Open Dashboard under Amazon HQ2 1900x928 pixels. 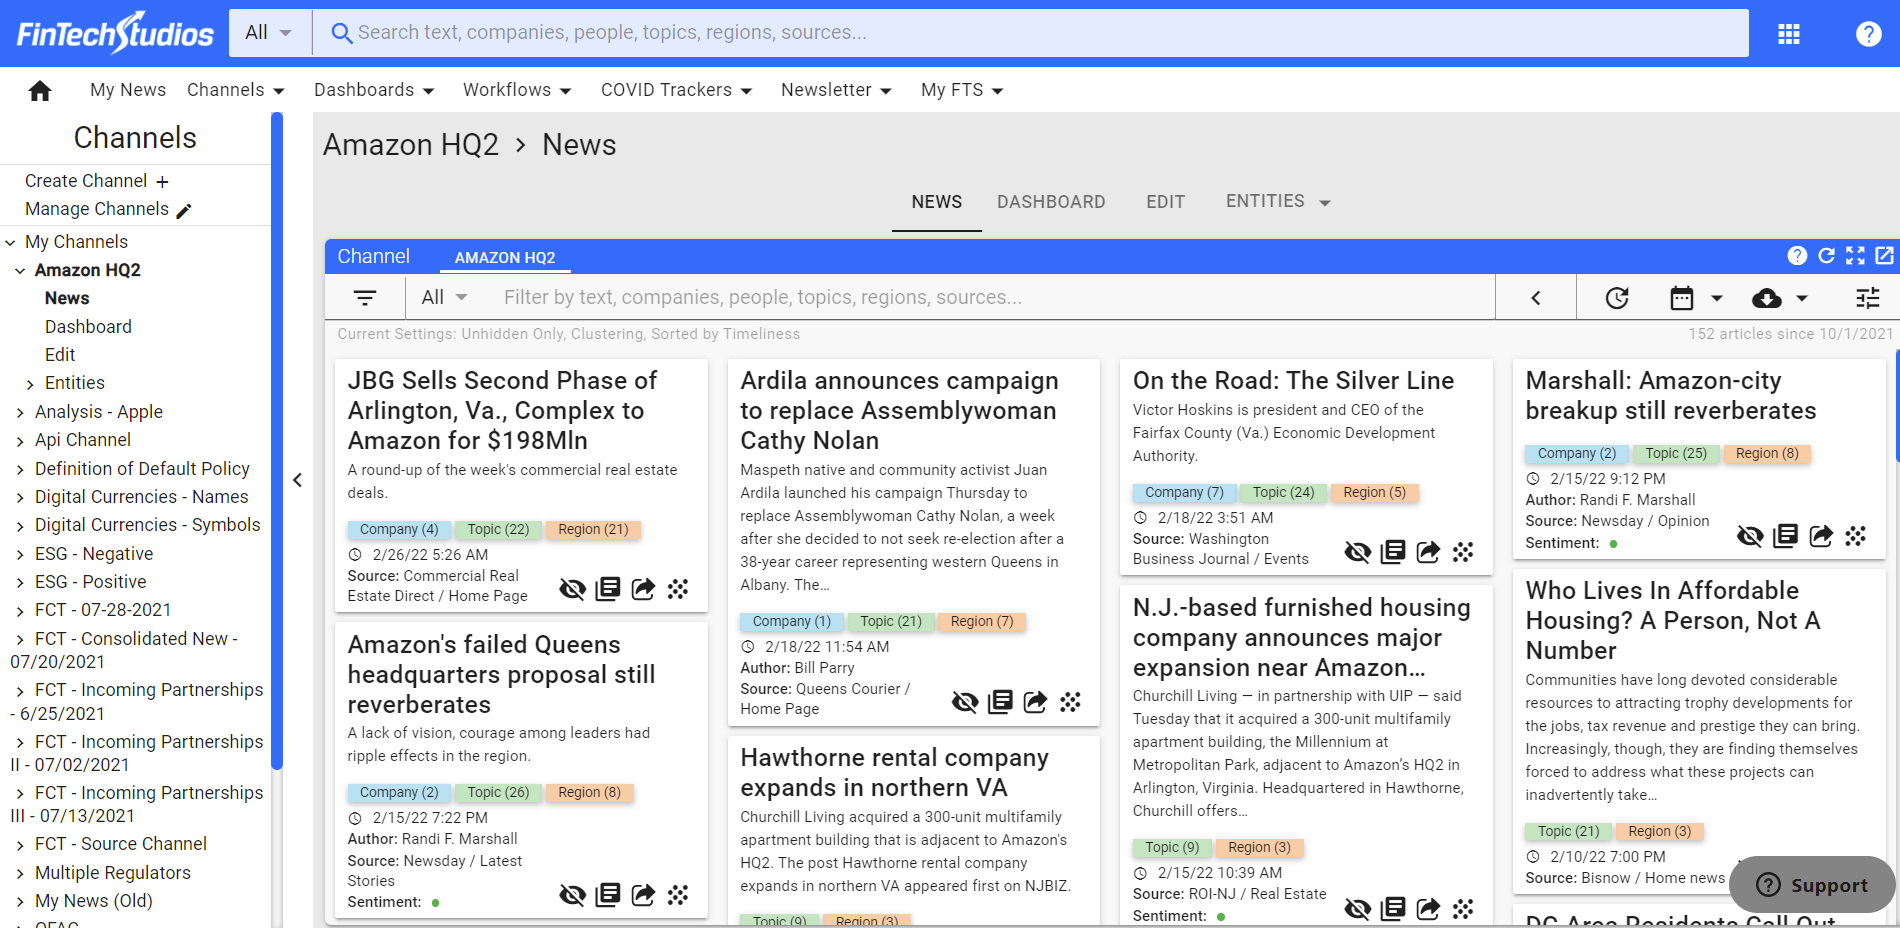[88, 327]
